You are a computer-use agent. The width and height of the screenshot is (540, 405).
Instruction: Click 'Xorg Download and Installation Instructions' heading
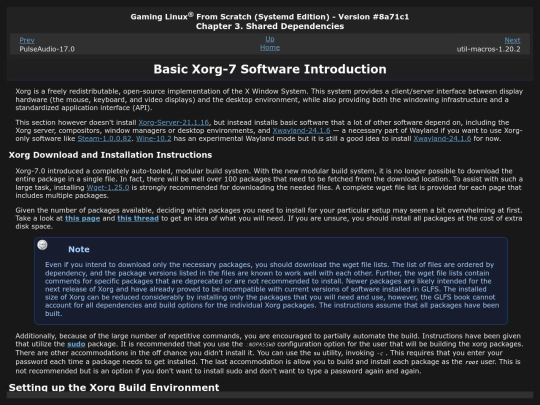coord(110,155)
